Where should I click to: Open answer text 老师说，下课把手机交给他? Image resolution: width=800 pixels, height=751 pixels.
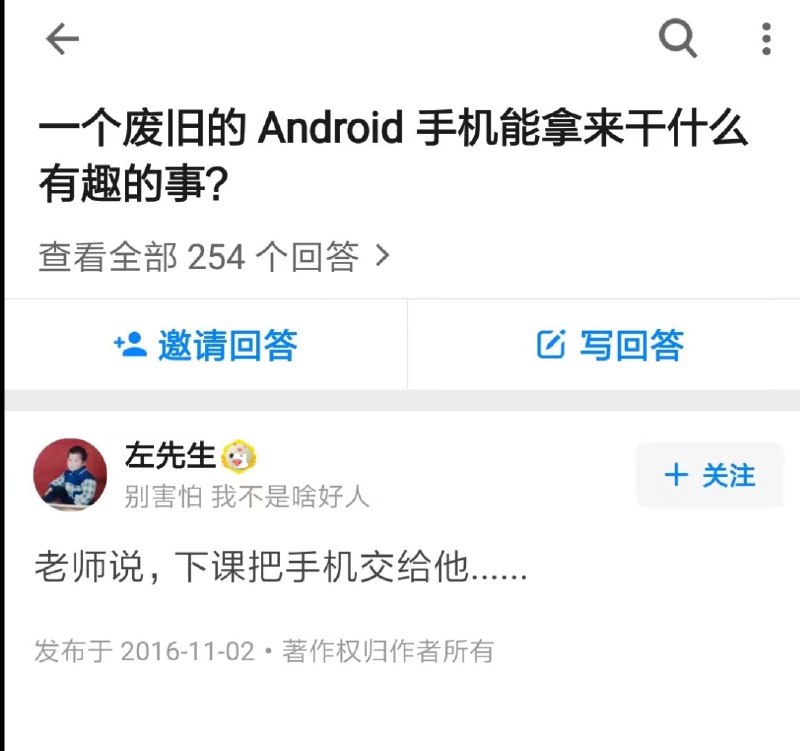point(281,567)
